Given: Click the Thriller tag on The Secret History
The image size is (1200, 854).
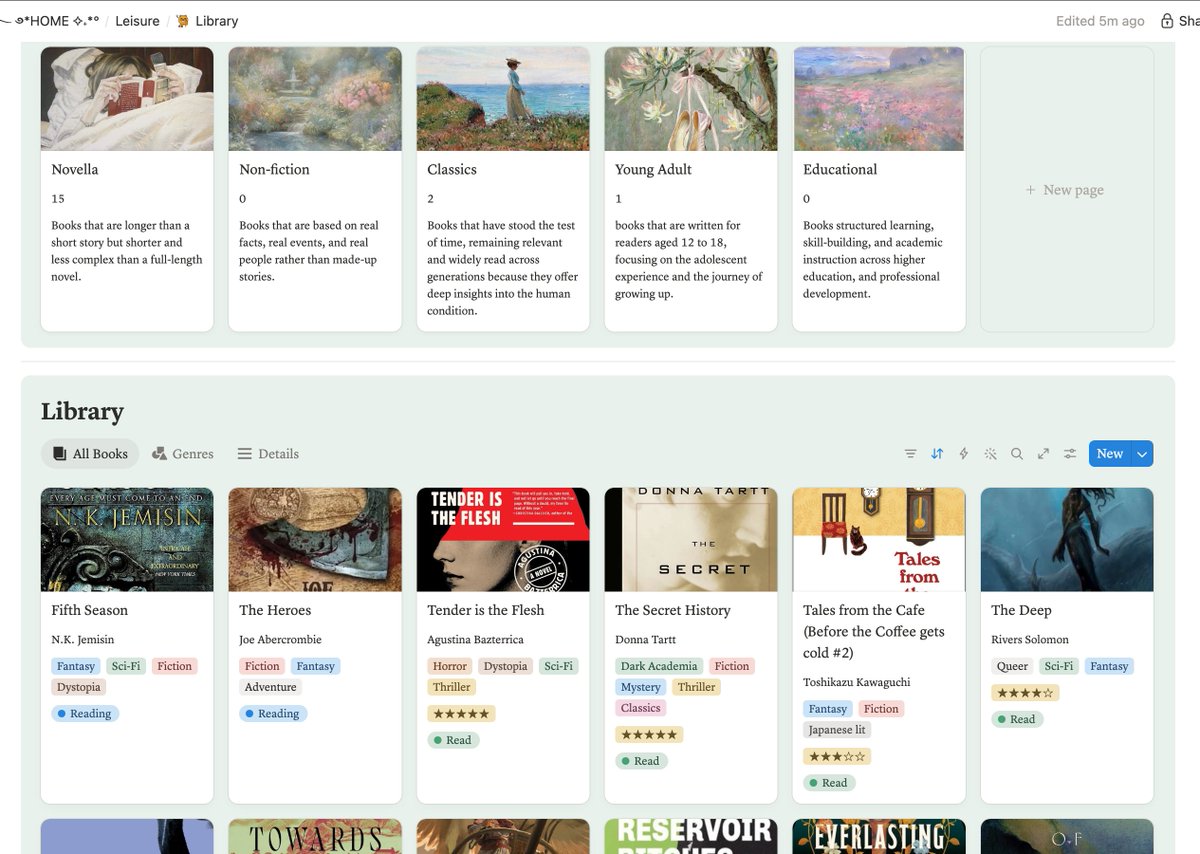Looking at the screenshot, I should (x=696, y=687).
